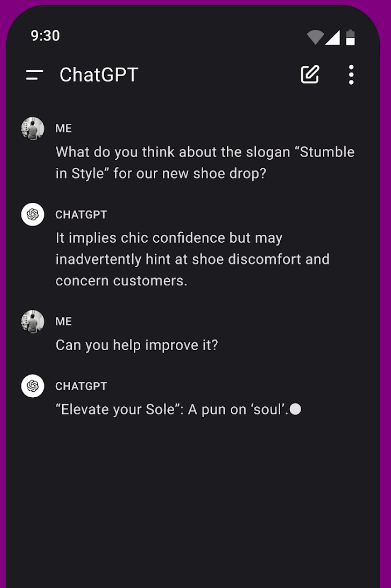Image resolution: width=391 pixels, height=588 pixels.
Task: Open the three-dot overflow menu
Action: [351, 75]
